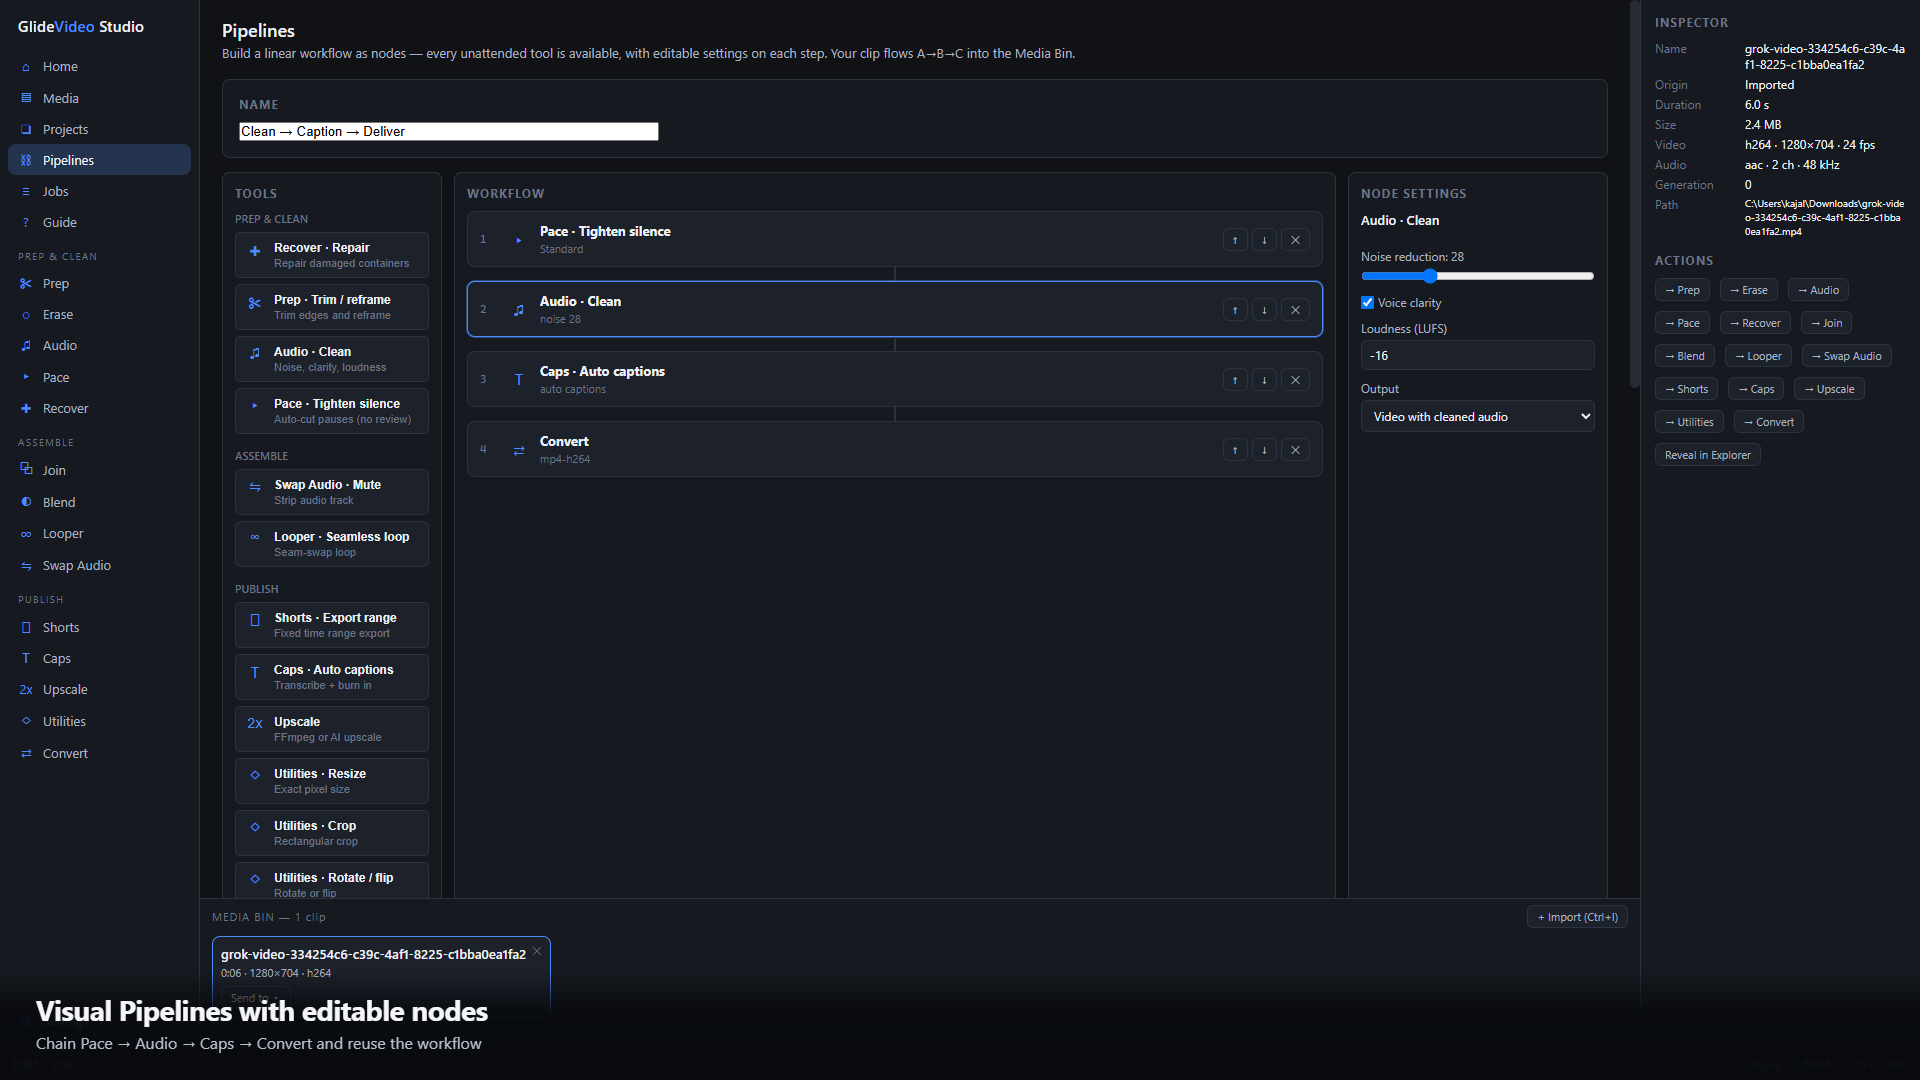The width and height of the screenshot is (1920, 1080).
Task: Move Caps Auto captions node down
Action: pyautogui.click(x=1264, y=380)
